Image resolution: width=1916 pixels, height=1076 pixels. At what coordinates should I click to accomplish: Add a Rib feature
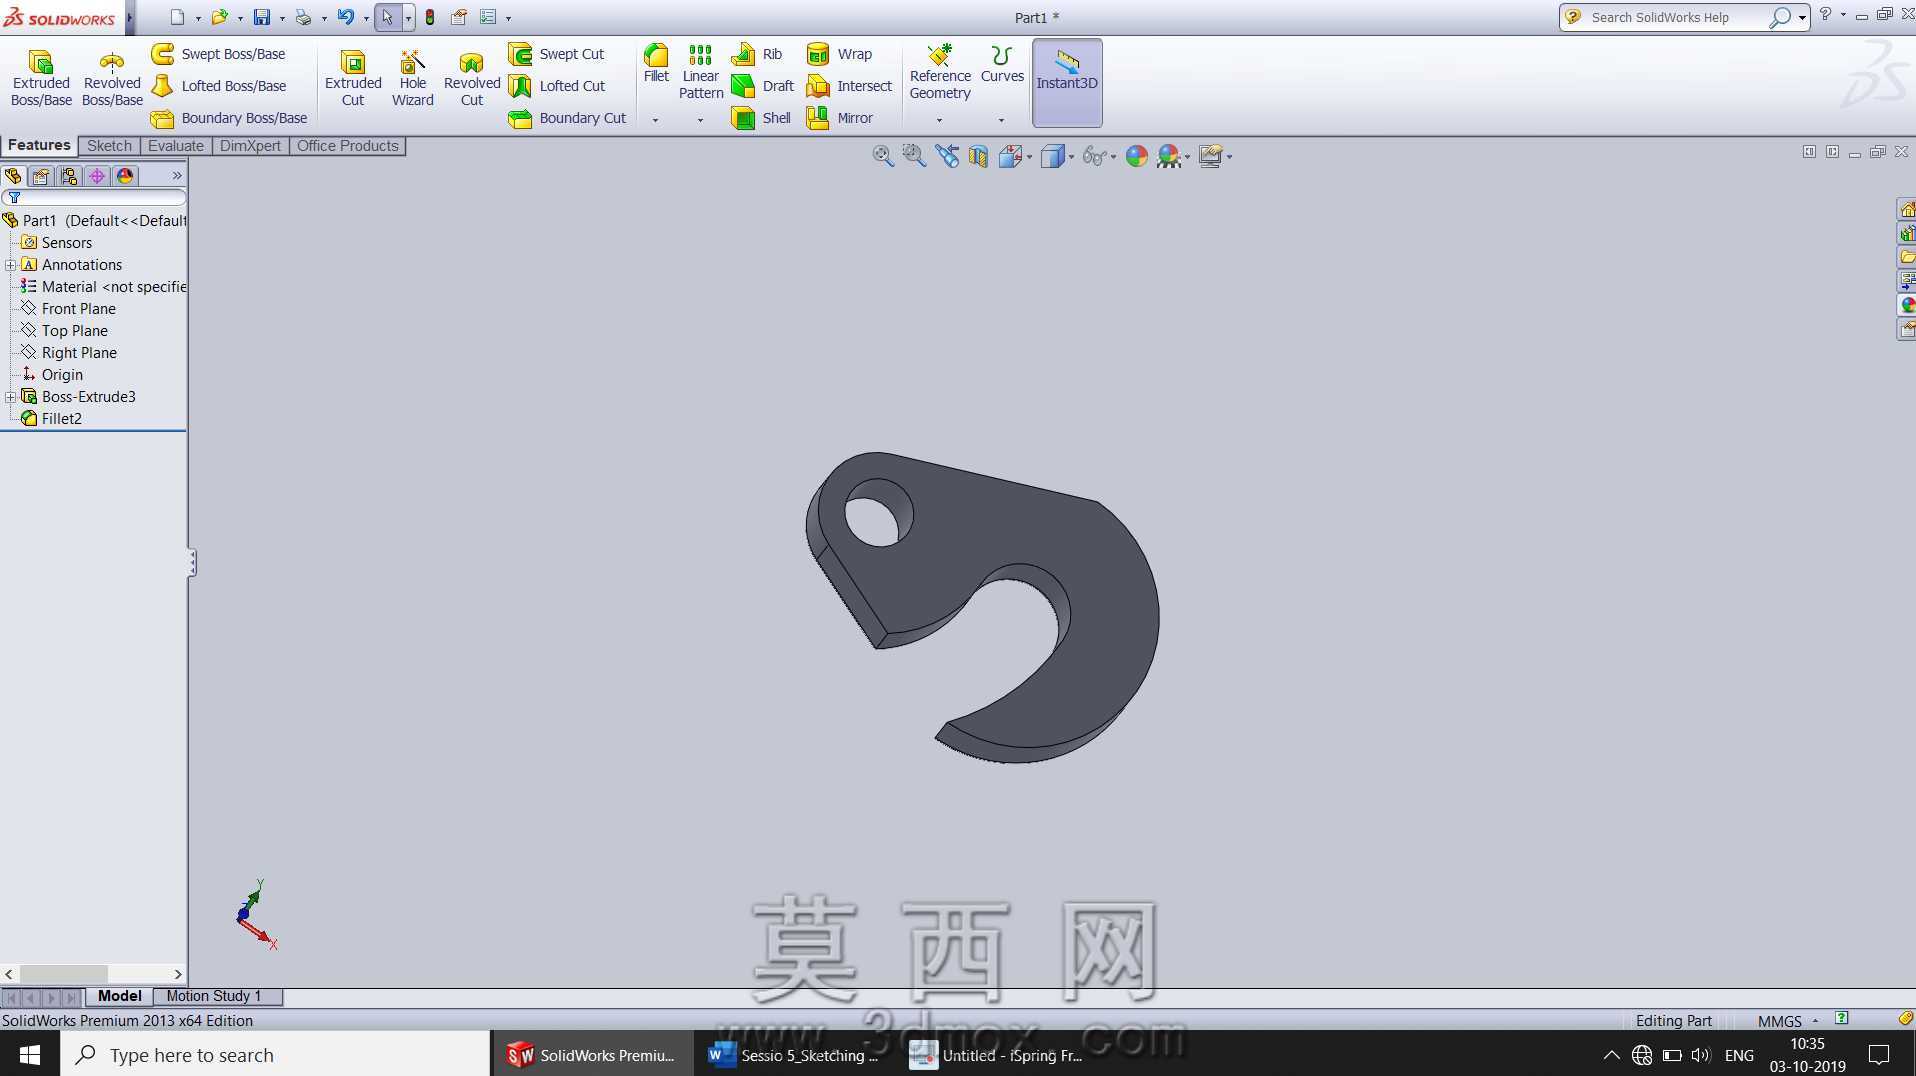[x=757, y=54]
